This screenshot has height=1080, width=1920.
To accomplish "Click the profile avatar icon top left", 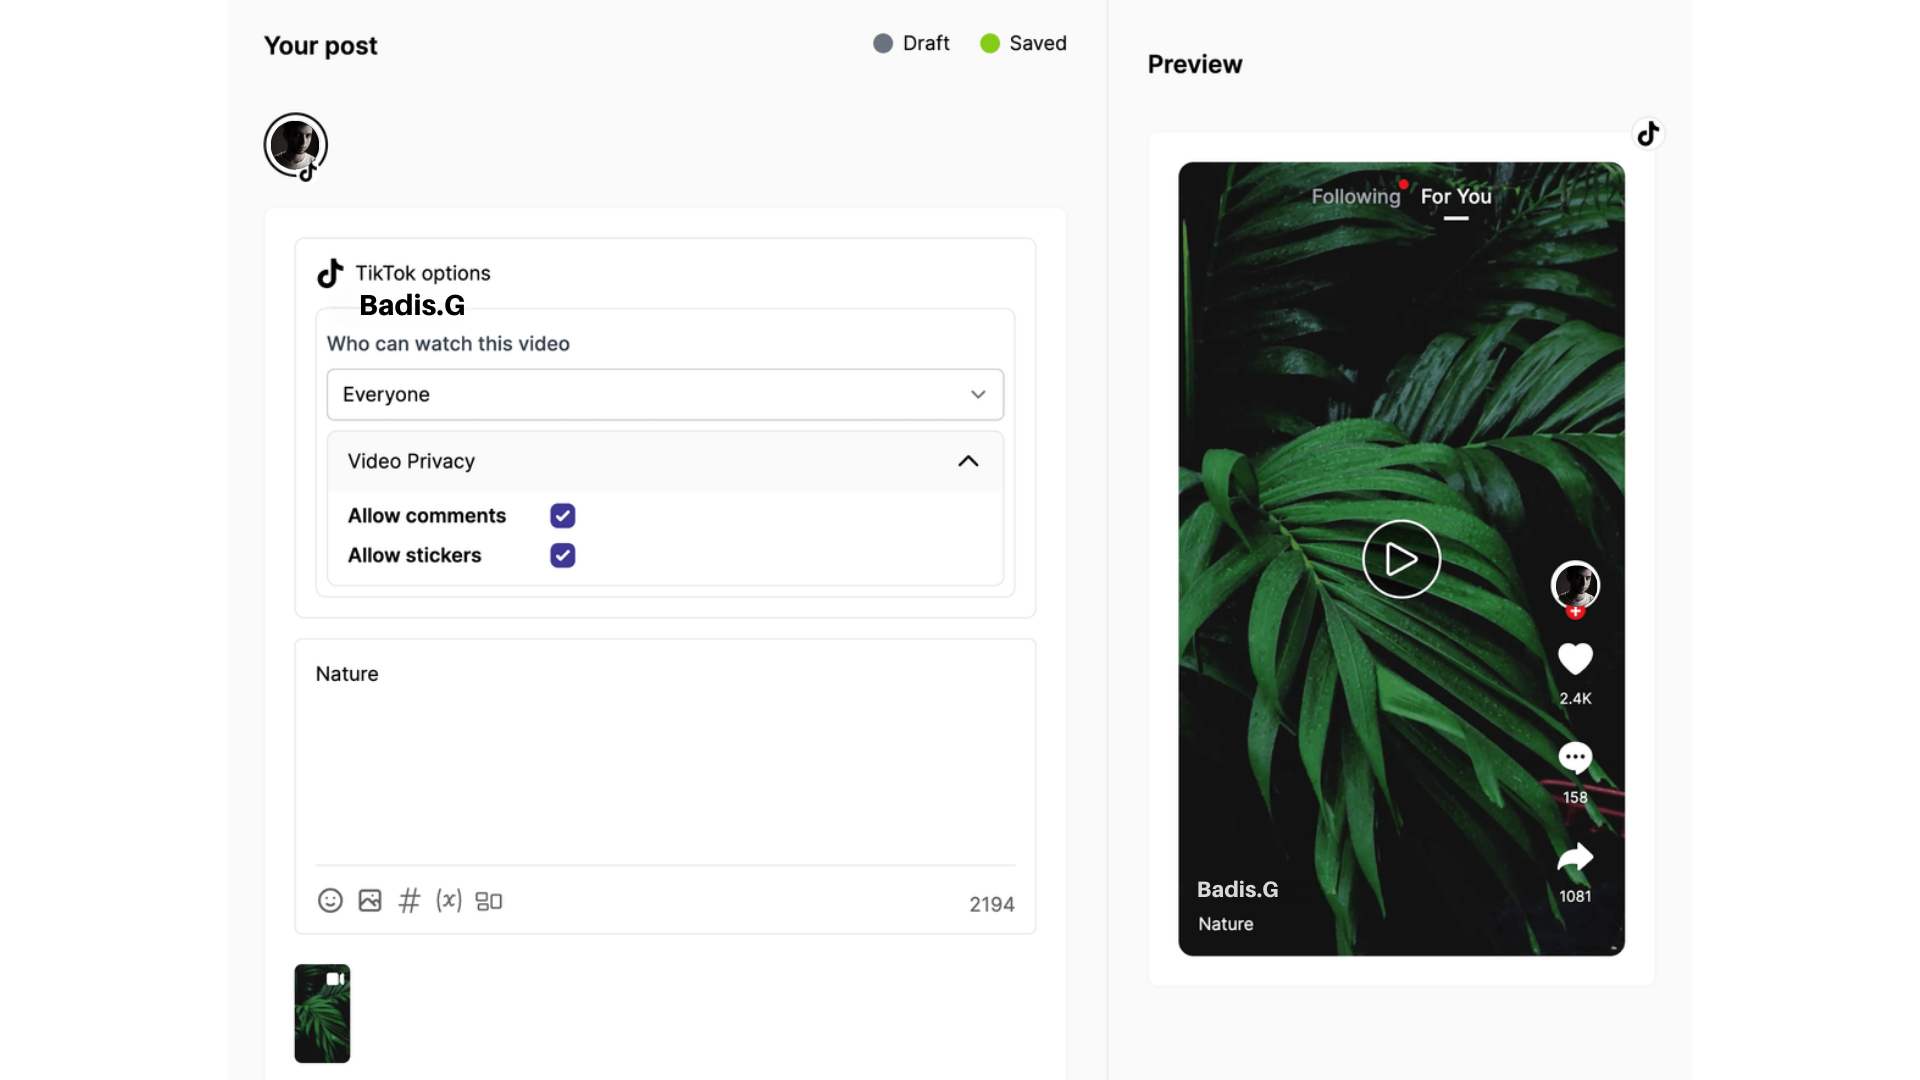I will pyautogui.click(x=294, y=144).
